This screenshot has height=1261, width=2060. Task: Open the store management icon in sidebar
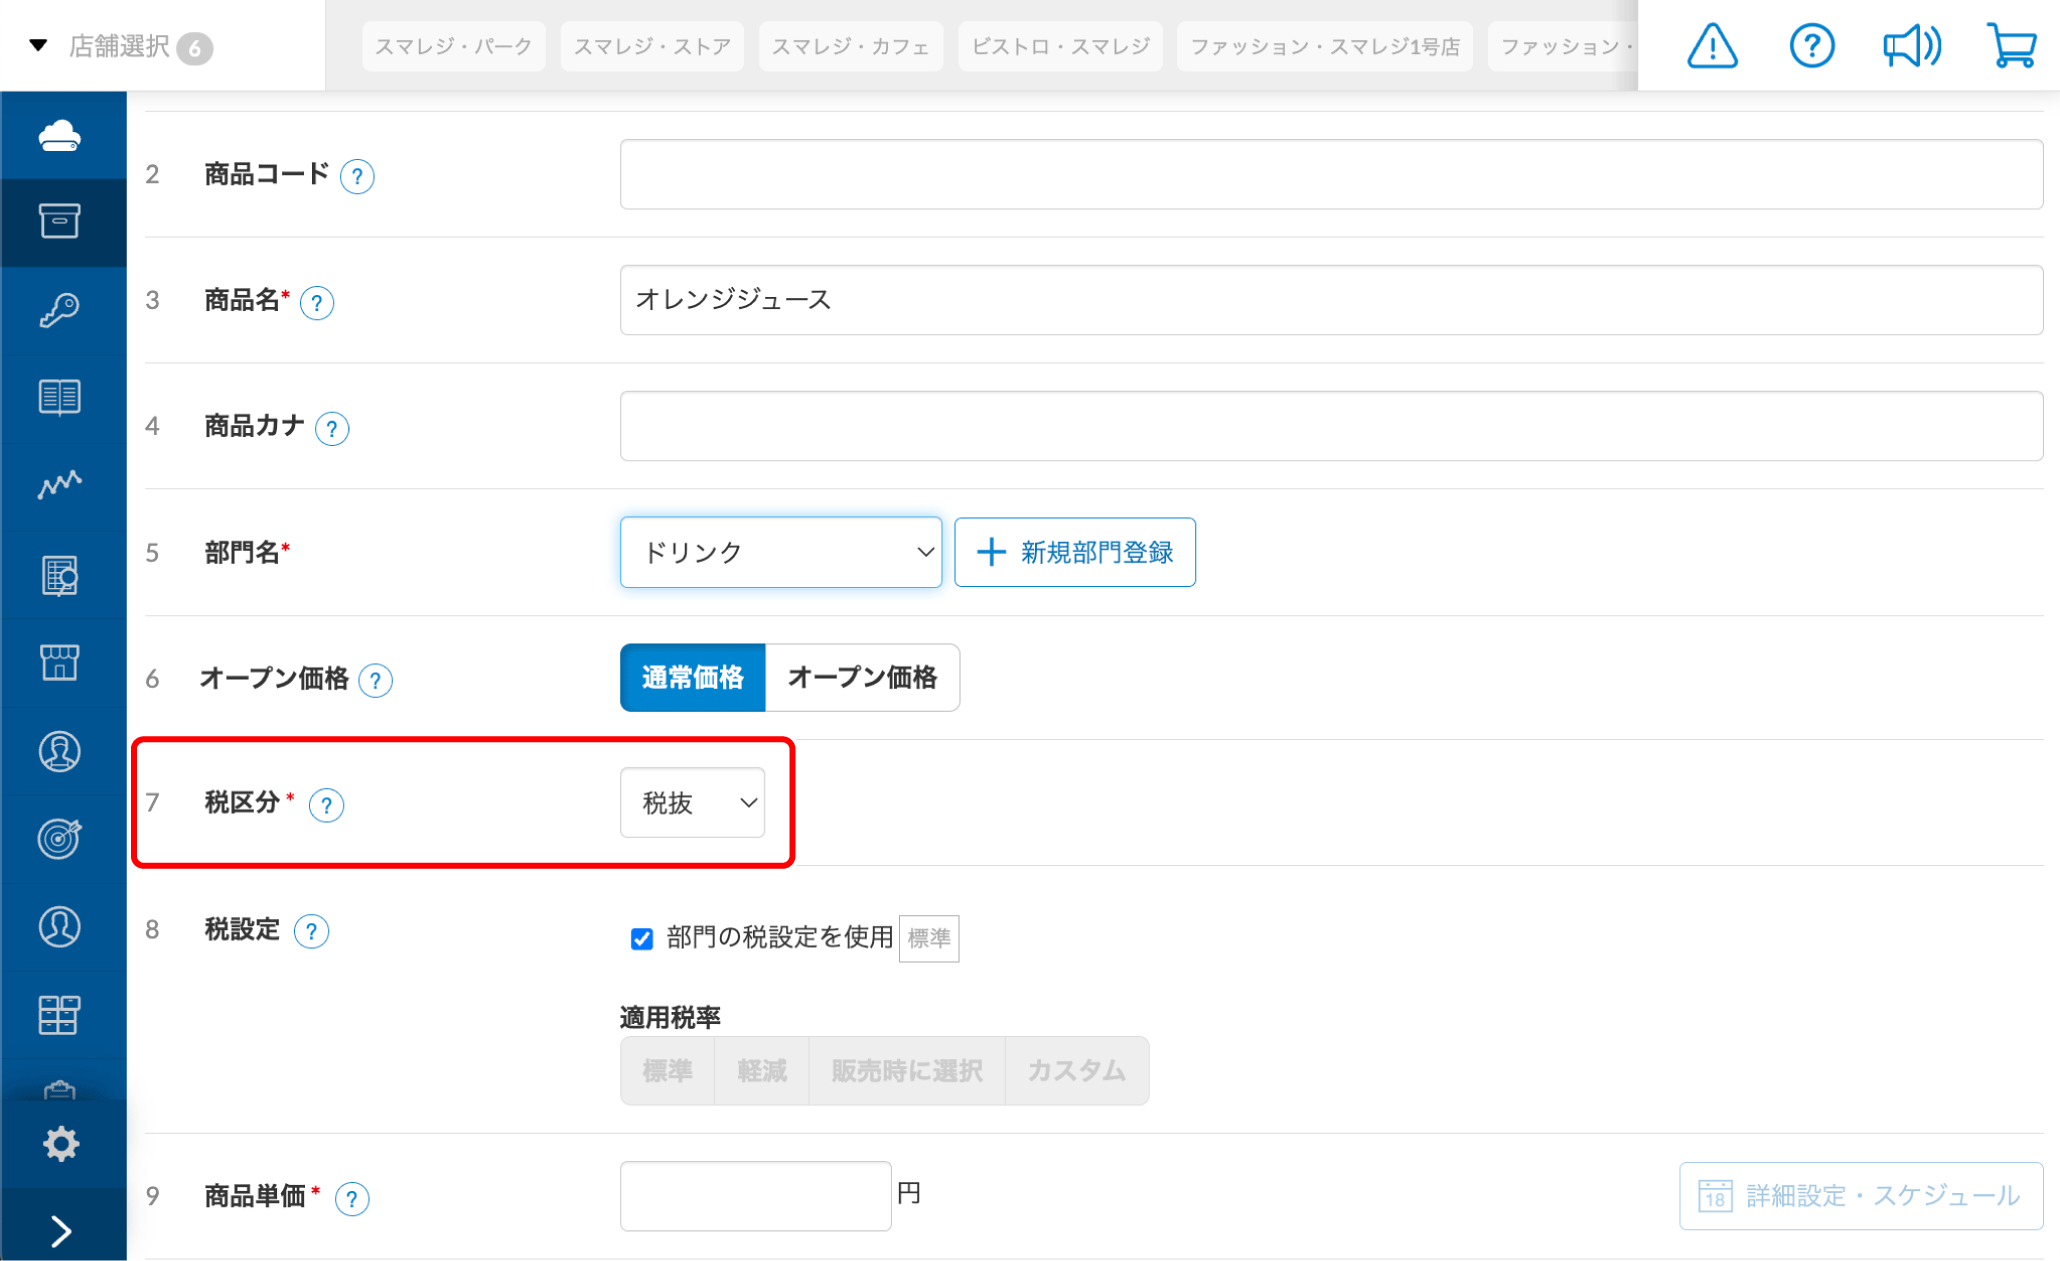[62, 662]
